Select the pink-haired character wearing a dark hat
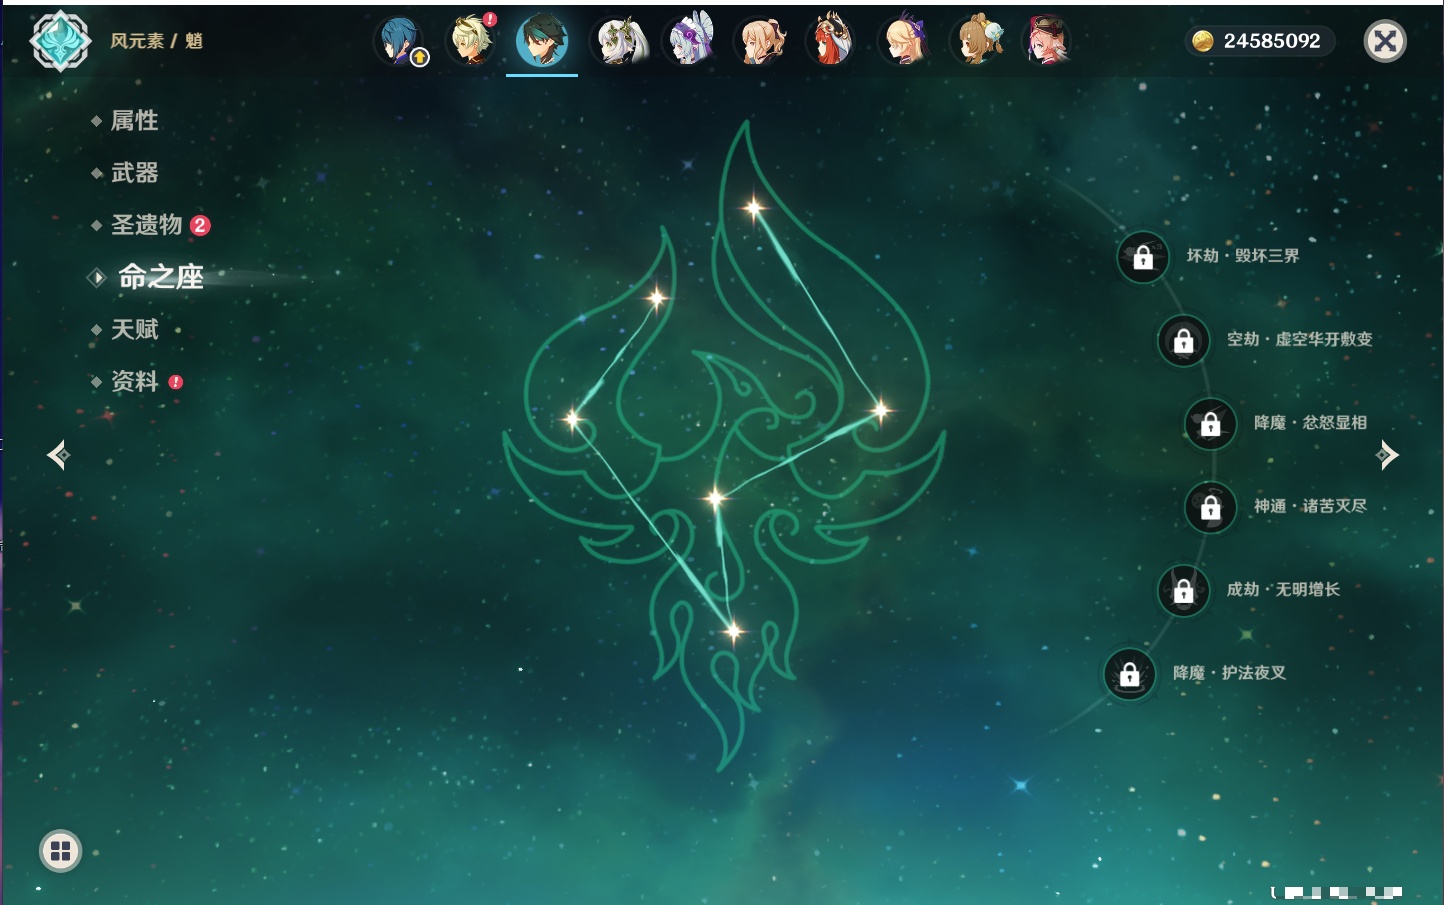Screen dimensions: 1444x905 1047,41
